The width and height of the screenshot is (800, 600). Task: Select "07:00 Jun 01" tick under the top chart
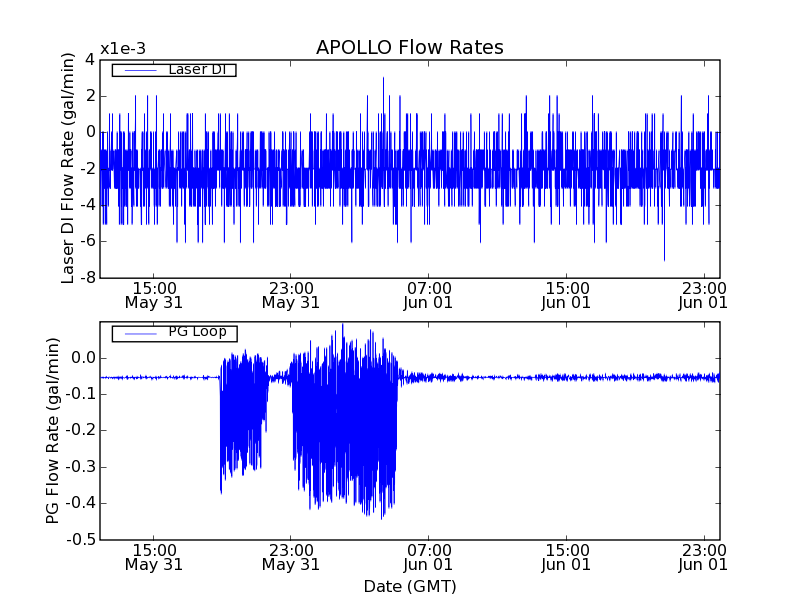(x=429, y=294)
